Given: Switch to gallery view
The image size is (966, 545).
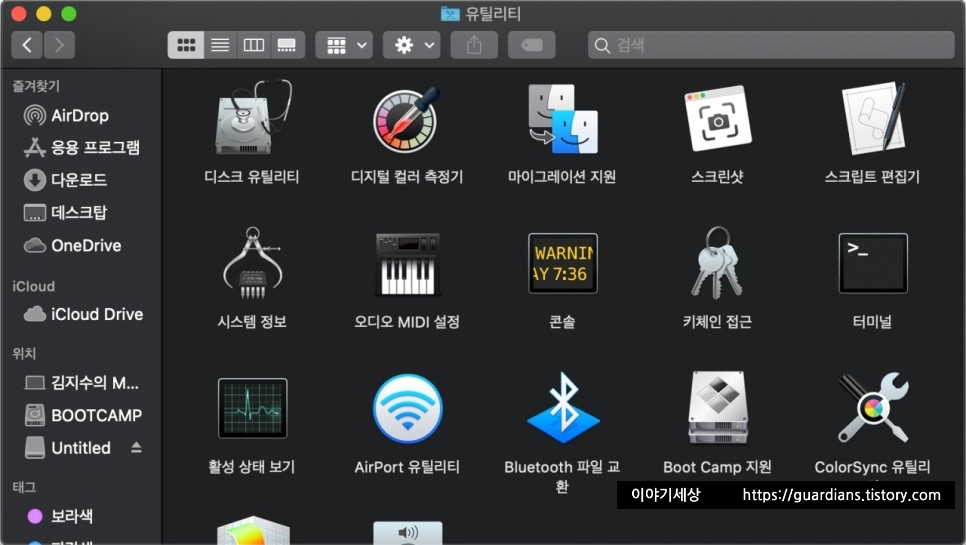Looking at the screenshot, I should pyautogui.click(x=287, y=45).
